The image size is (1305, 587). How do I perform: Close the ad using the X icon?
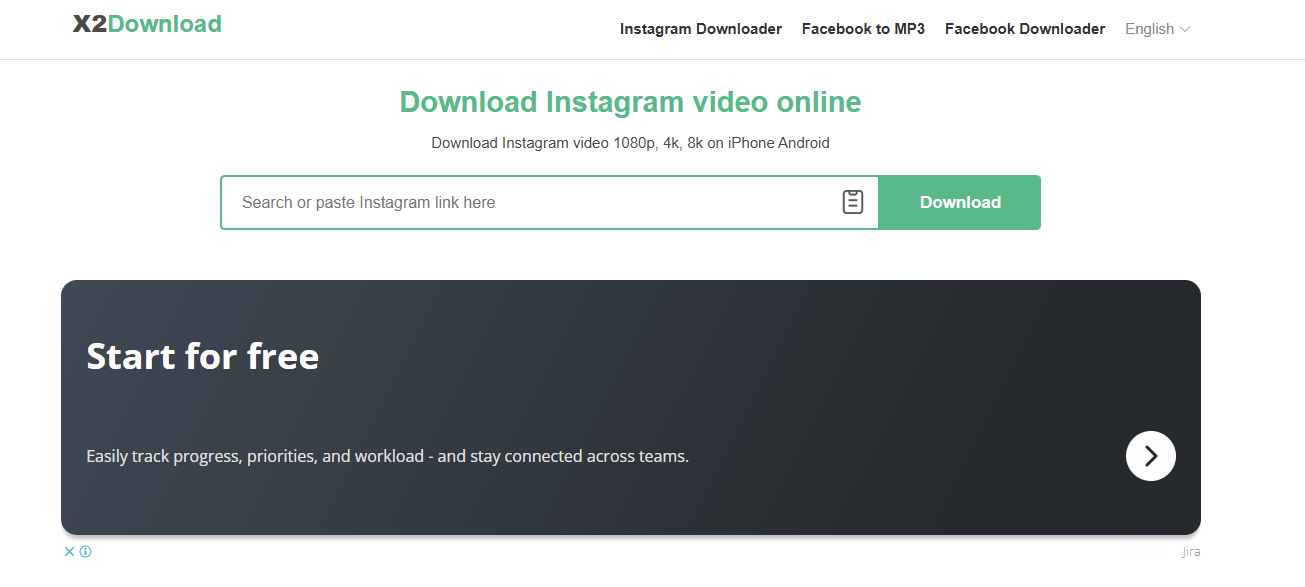[69, 551]
